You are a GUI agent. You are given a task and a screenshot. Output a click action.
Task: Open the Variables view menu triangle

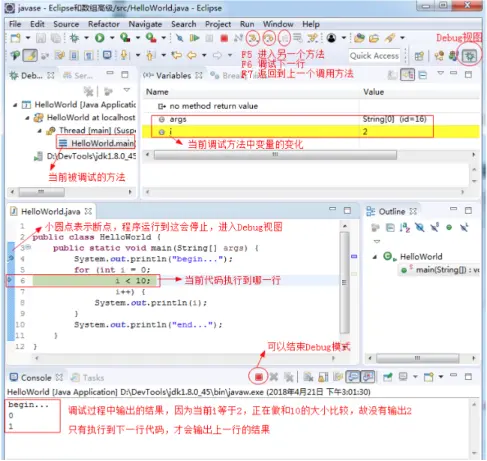click(x=440, y=73)
